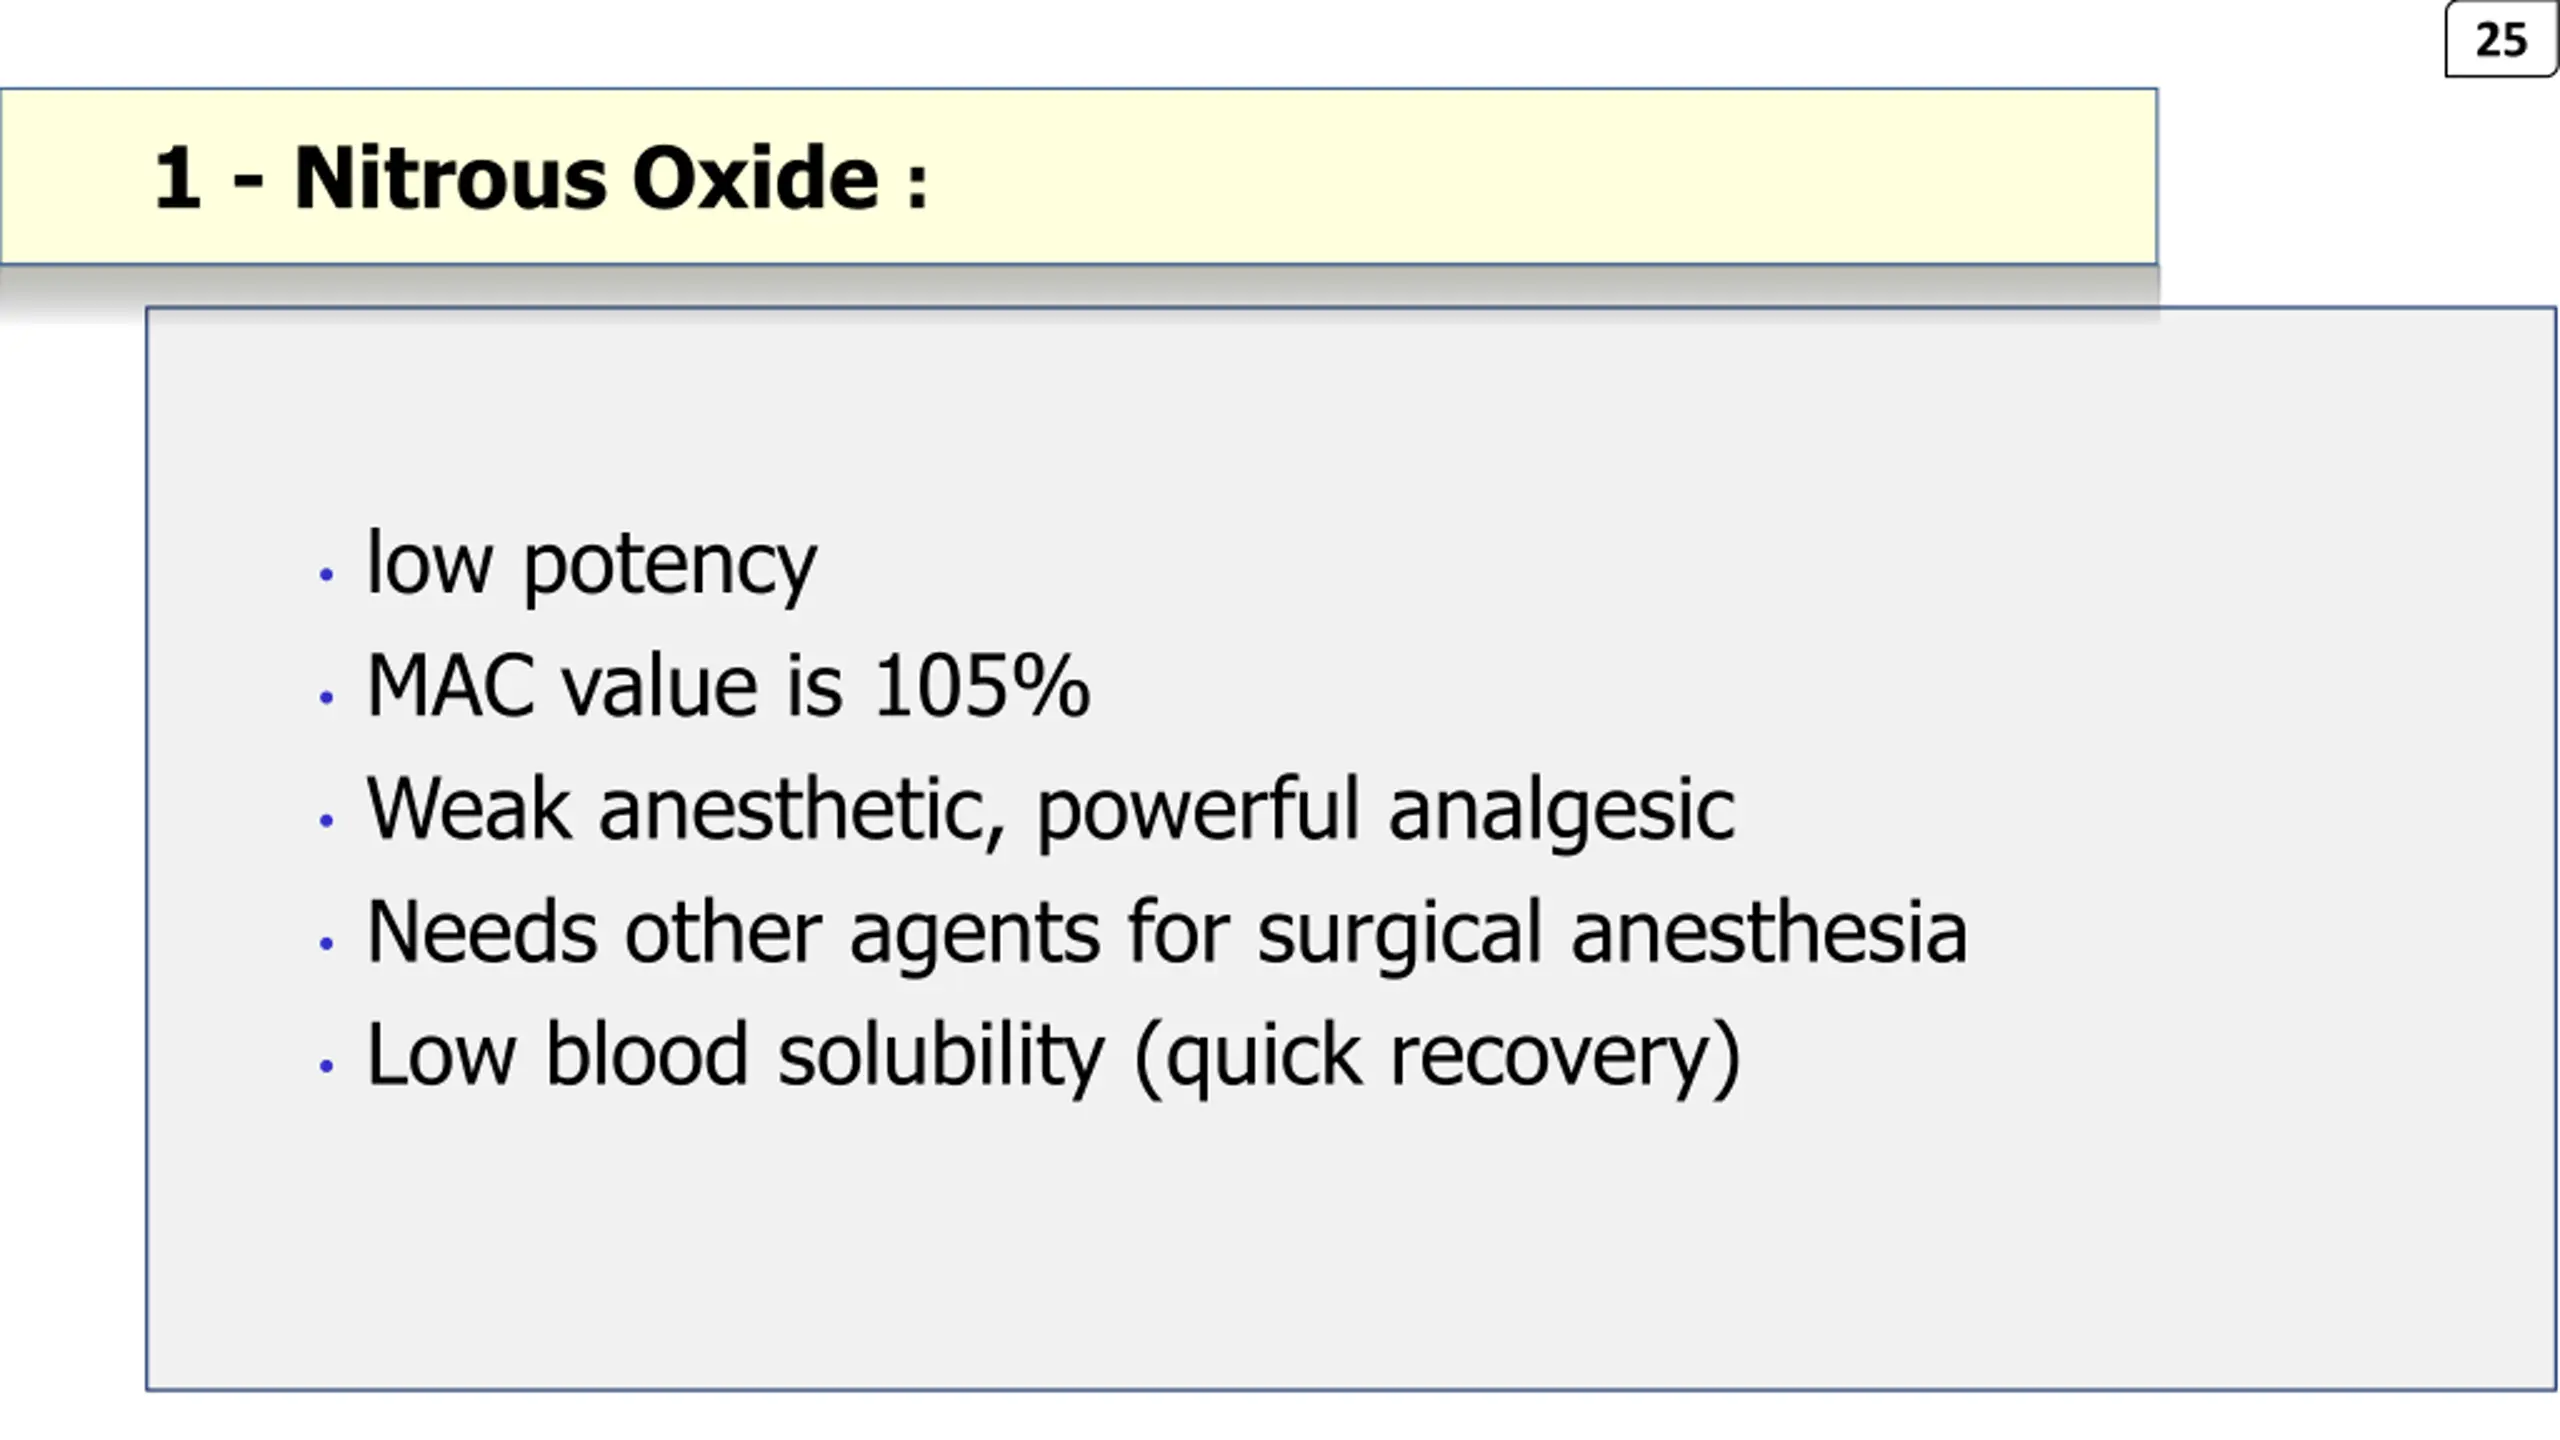Screen dimensions: 2560x1440
Task: Click the "(quick recovery)" parenthetical
Action: click(1438, 1057)
